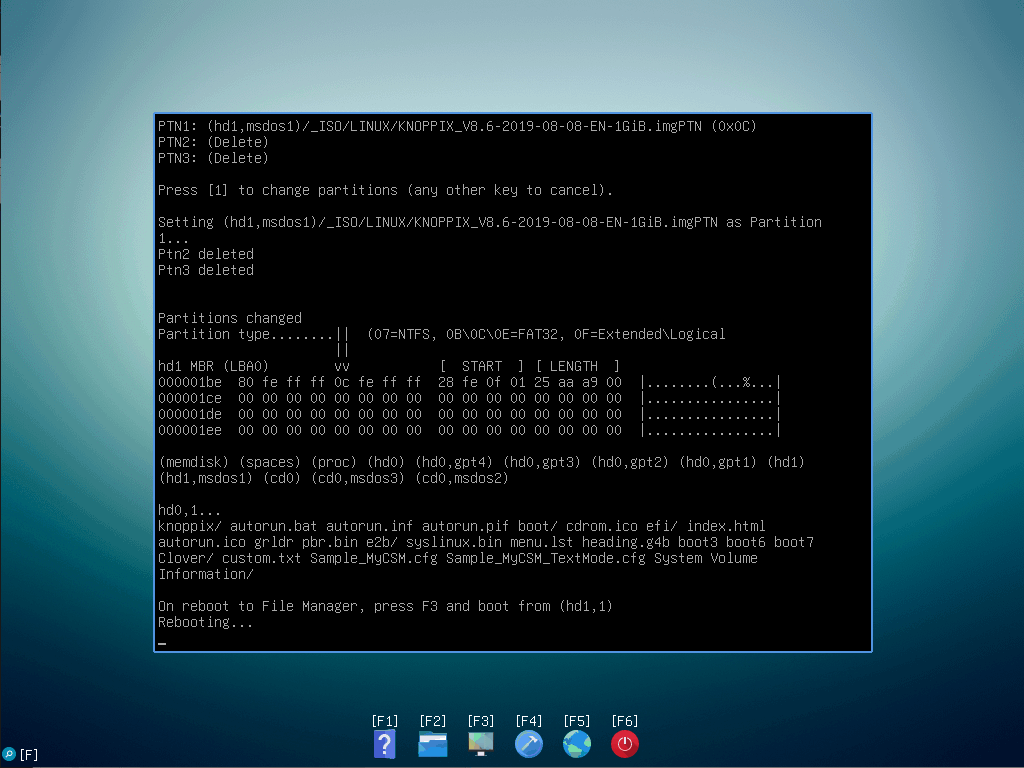The image size is (1024, 768).
Task: Click the '[ LENGTH ]' column header
Action: pos(577,366)
